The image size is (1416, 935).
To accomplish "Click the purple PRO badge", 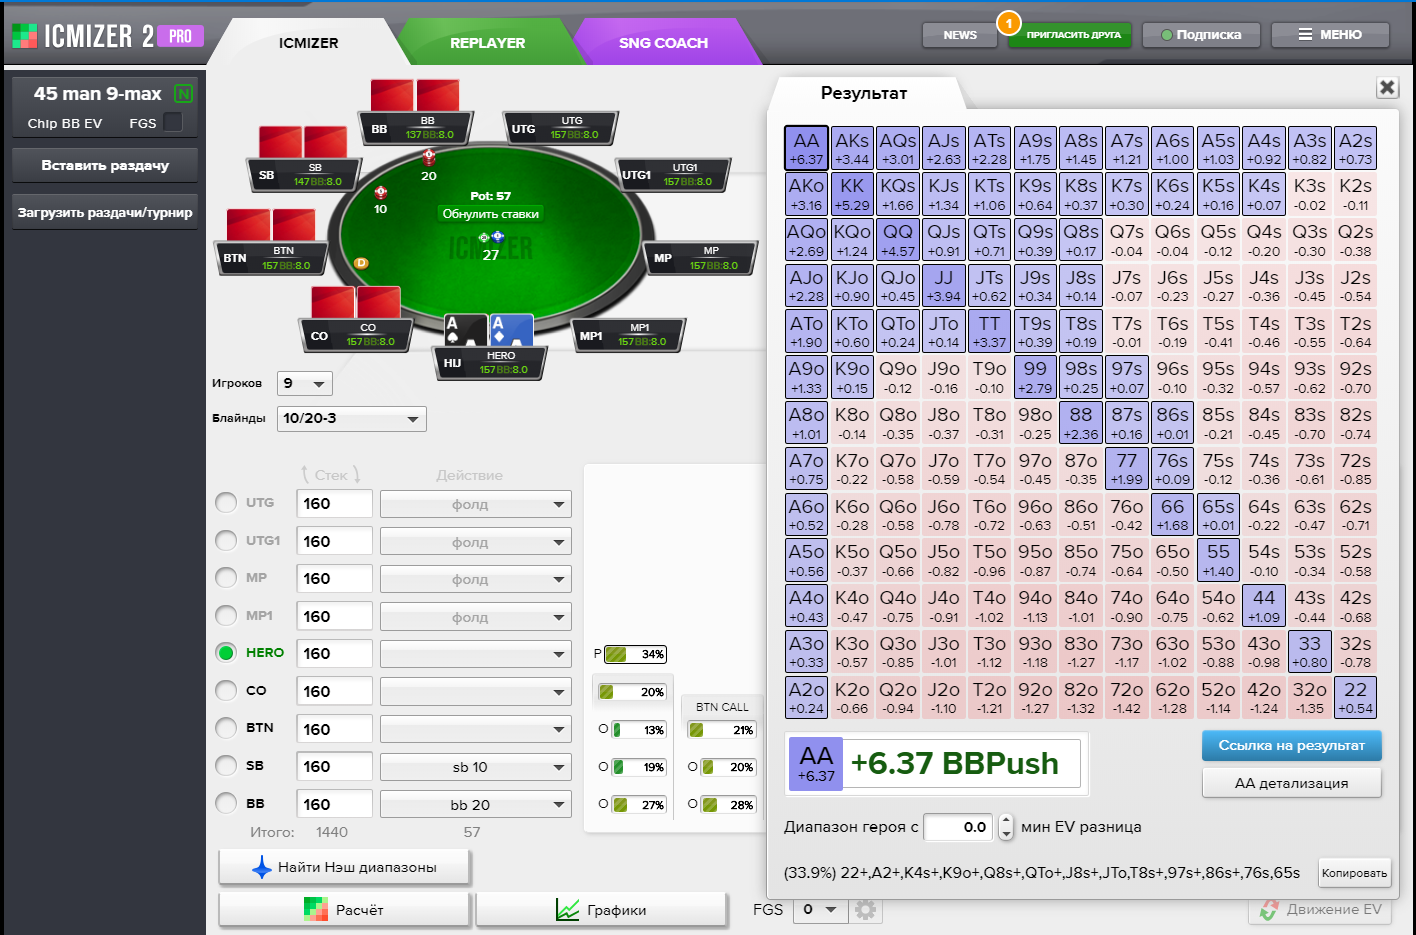I will click(181, 36).
